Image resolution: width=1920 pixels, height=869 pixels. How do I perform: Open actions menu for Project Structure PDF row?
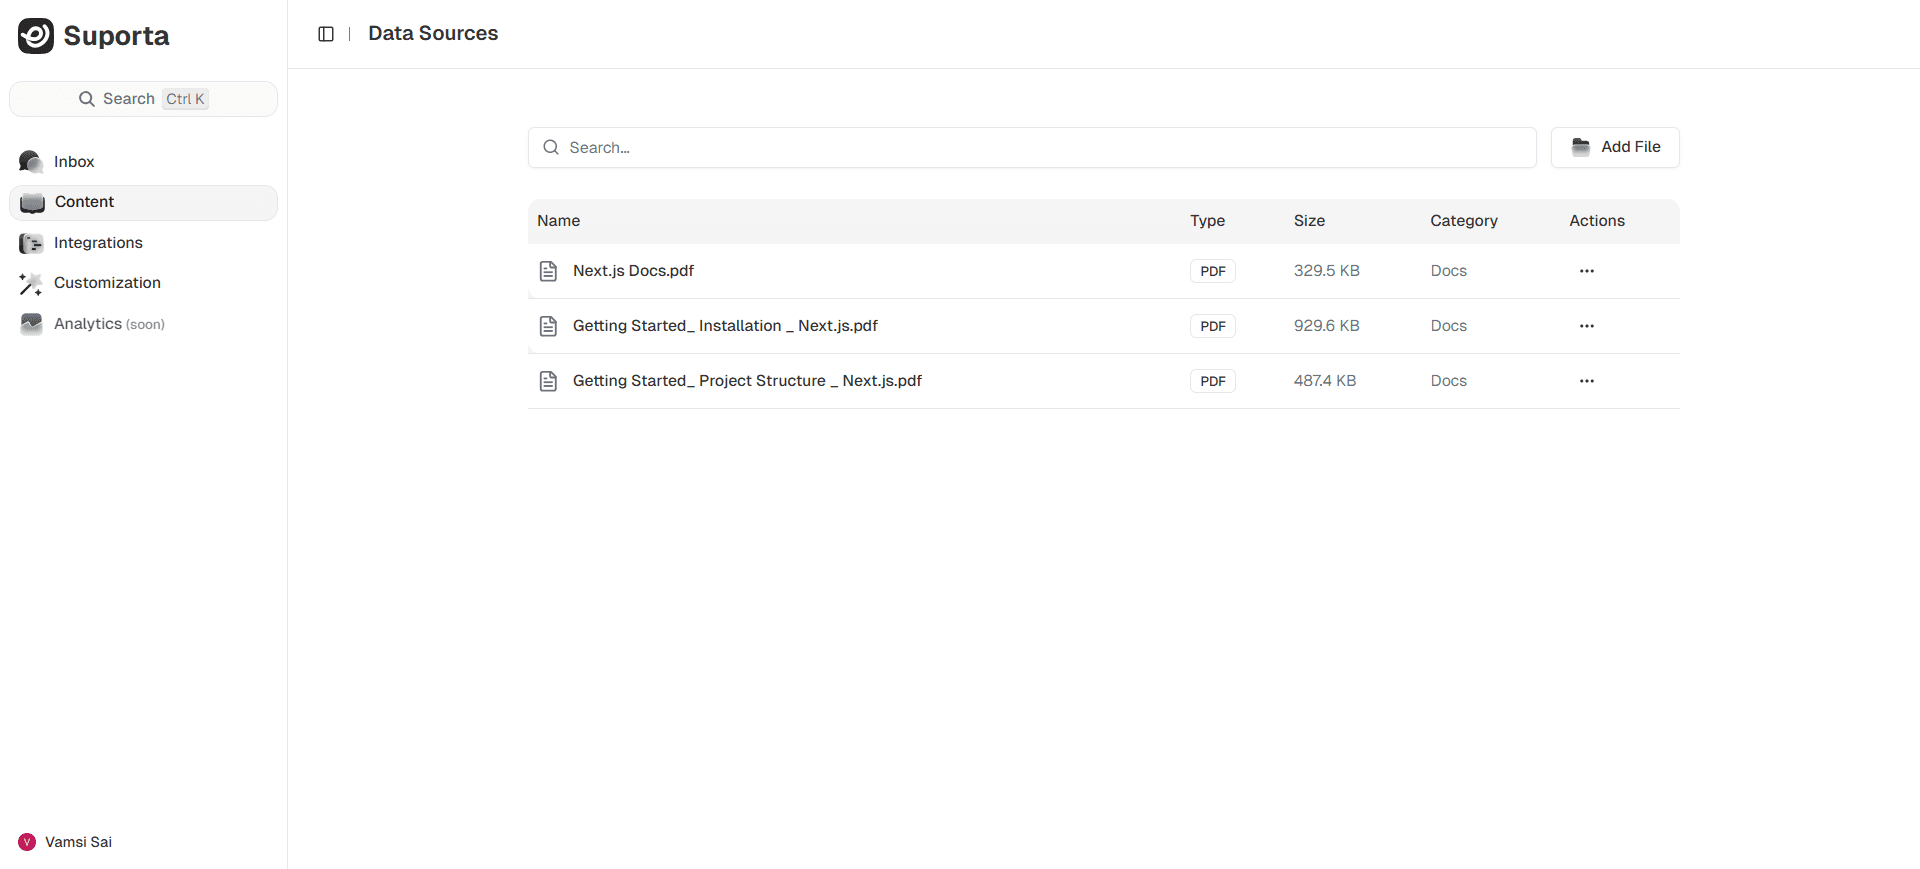1587,381
